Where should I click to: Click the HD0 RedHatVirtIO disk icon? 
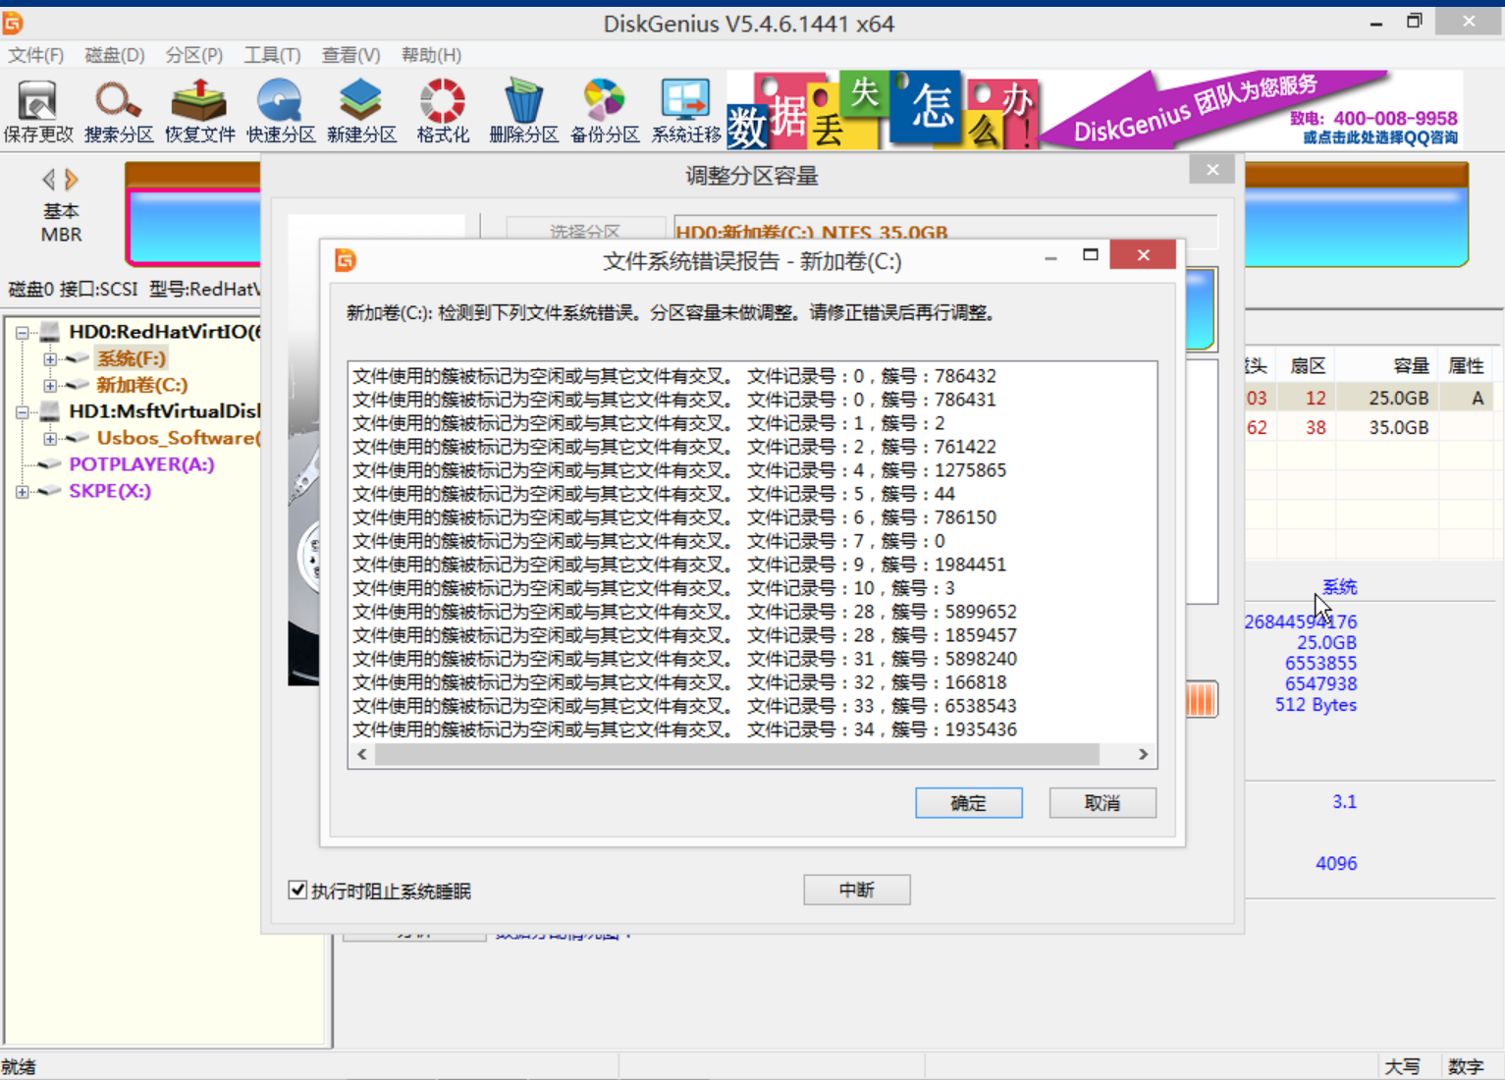point(49,332)
